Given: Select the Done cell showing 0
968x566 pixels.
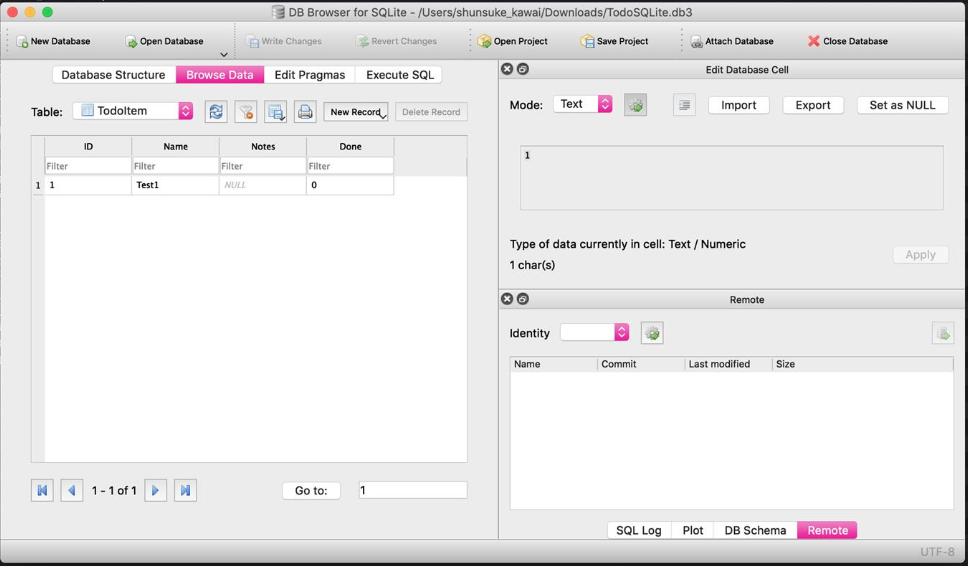Looking at the screenshot, I should (350, 185).
